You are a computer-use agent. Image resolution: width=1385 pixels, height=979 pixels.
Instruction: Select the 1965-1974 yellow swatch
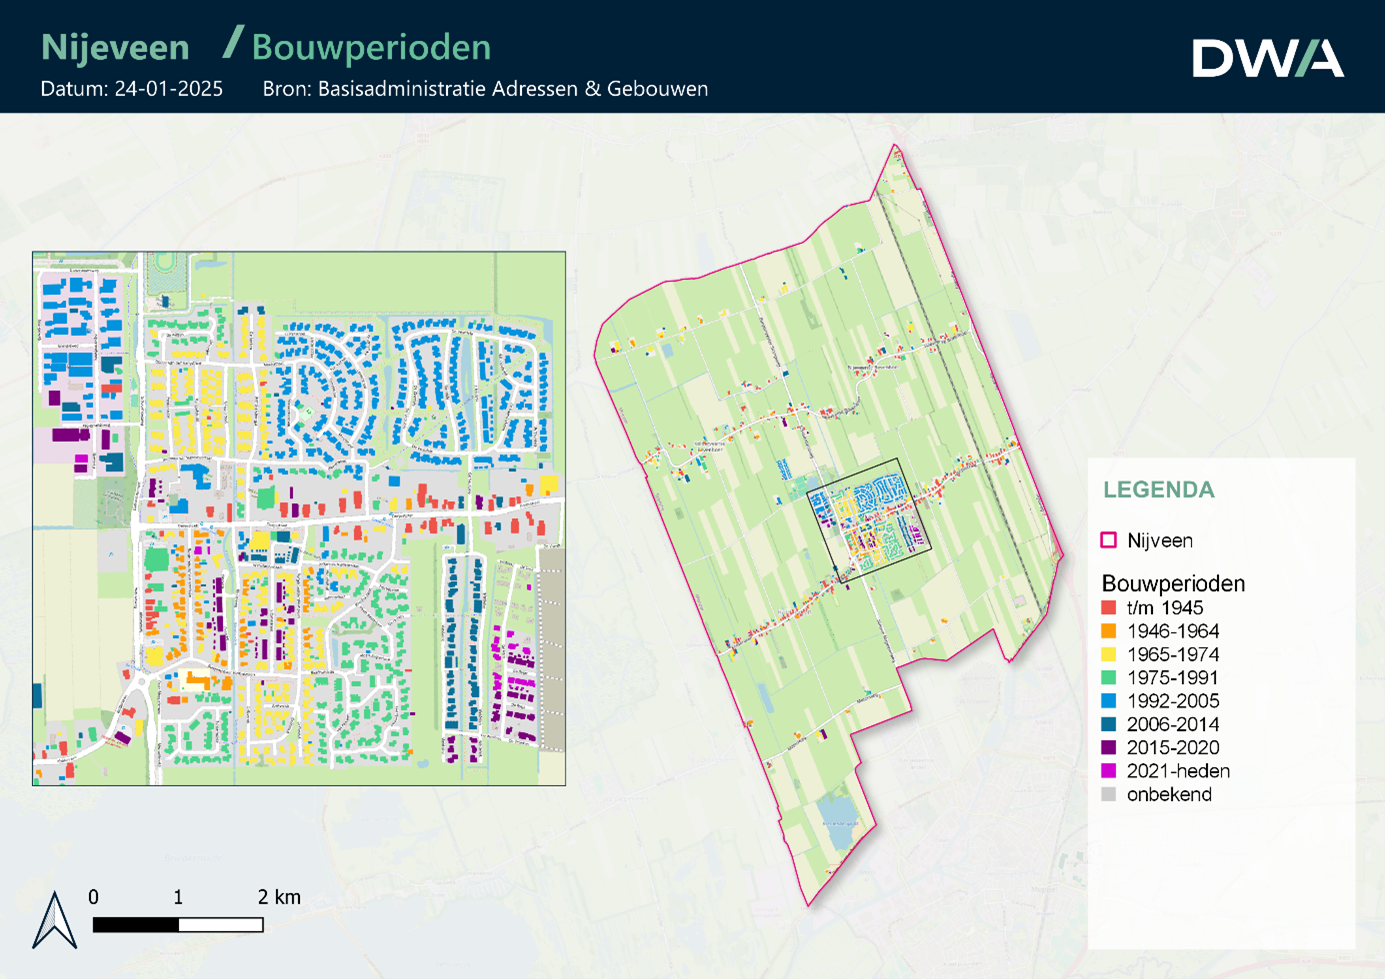pyautogui.click(x=1108, y=654)
